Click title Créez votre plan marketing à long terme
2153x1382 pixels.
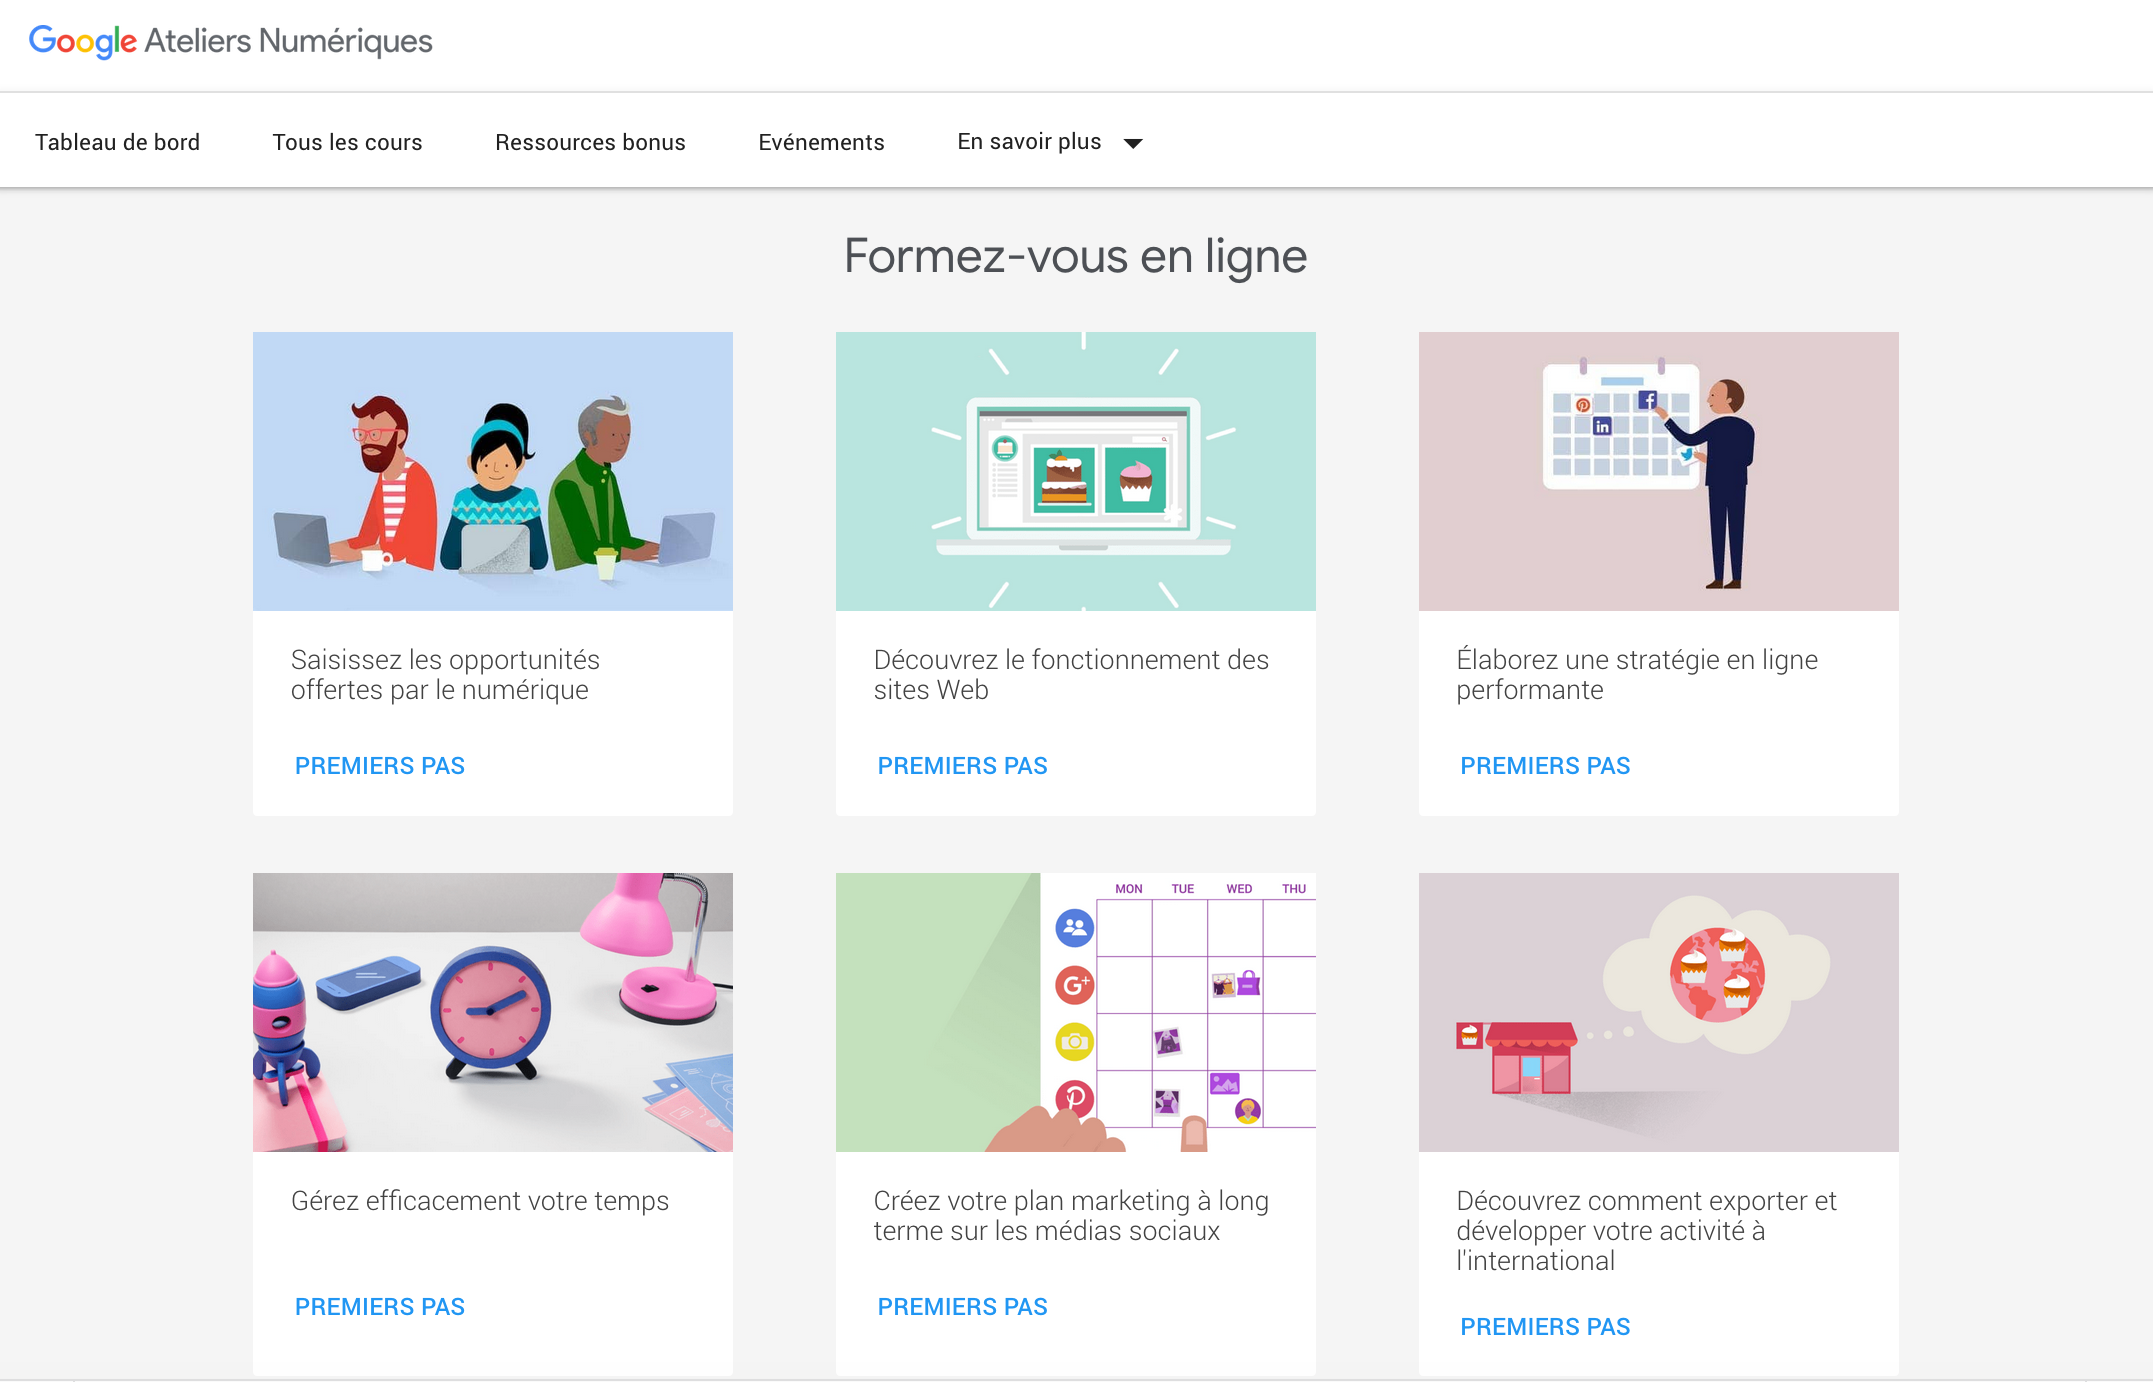pyautogui.click(x=1071, y=1216)
